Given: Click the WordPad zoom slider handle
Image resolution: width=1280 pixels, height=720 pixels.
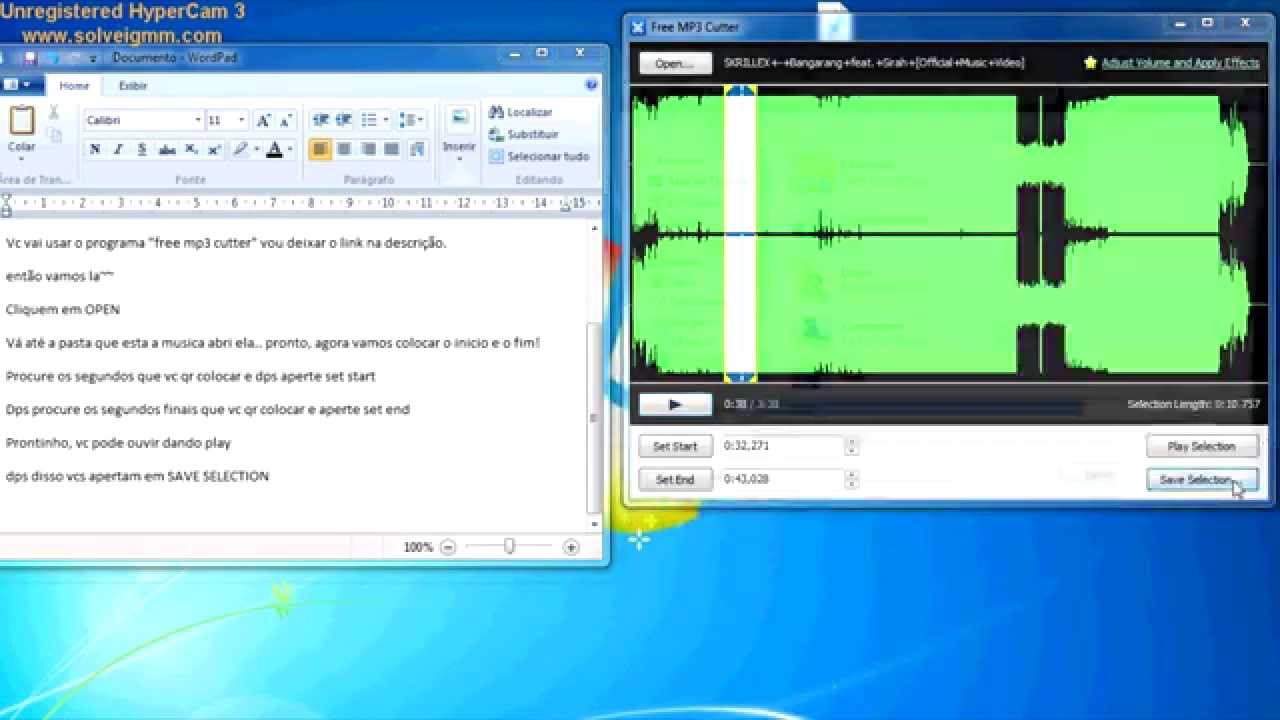Looking at the screenshot, I should (x=509, y=547).
